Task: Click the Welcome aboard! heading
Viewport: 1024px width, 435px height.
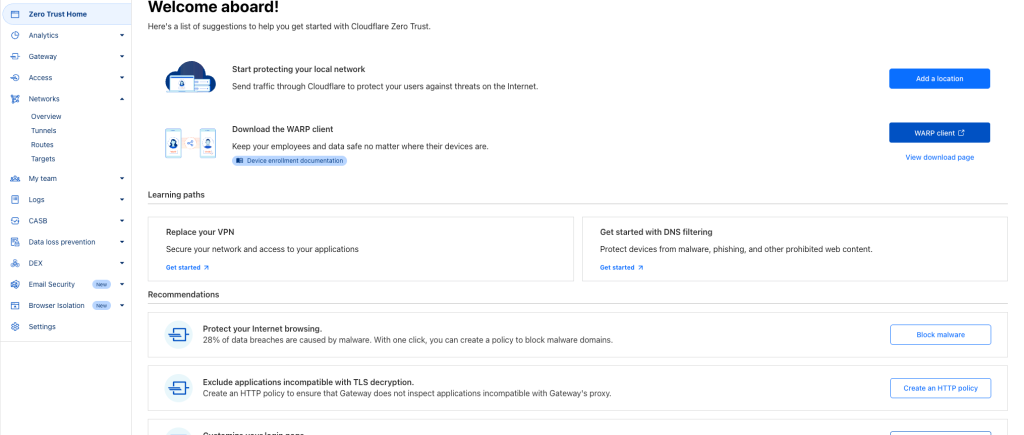Action: click(x=214, y=7)
